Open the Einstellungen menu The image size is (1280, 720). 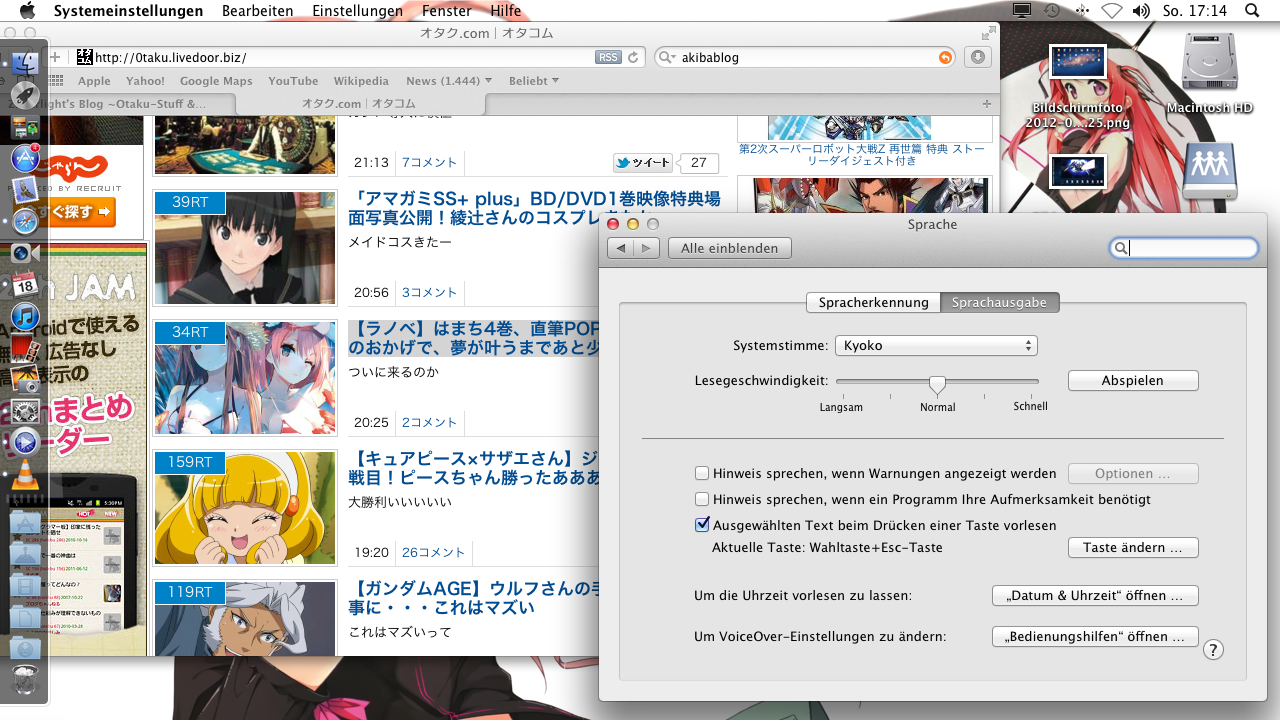pyautogui.click(x=357, y=11)
